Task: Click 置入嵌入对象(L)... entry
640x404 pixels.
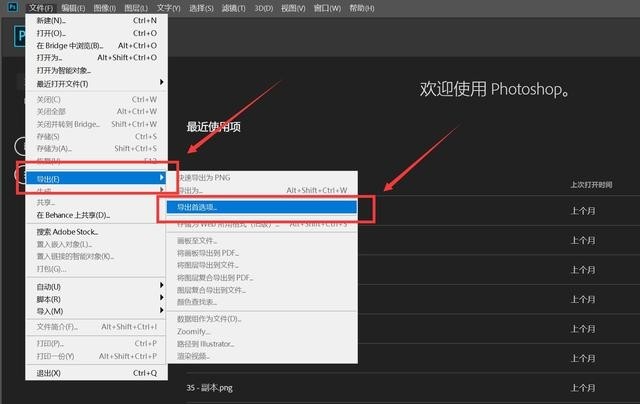Action: (96, 244)
